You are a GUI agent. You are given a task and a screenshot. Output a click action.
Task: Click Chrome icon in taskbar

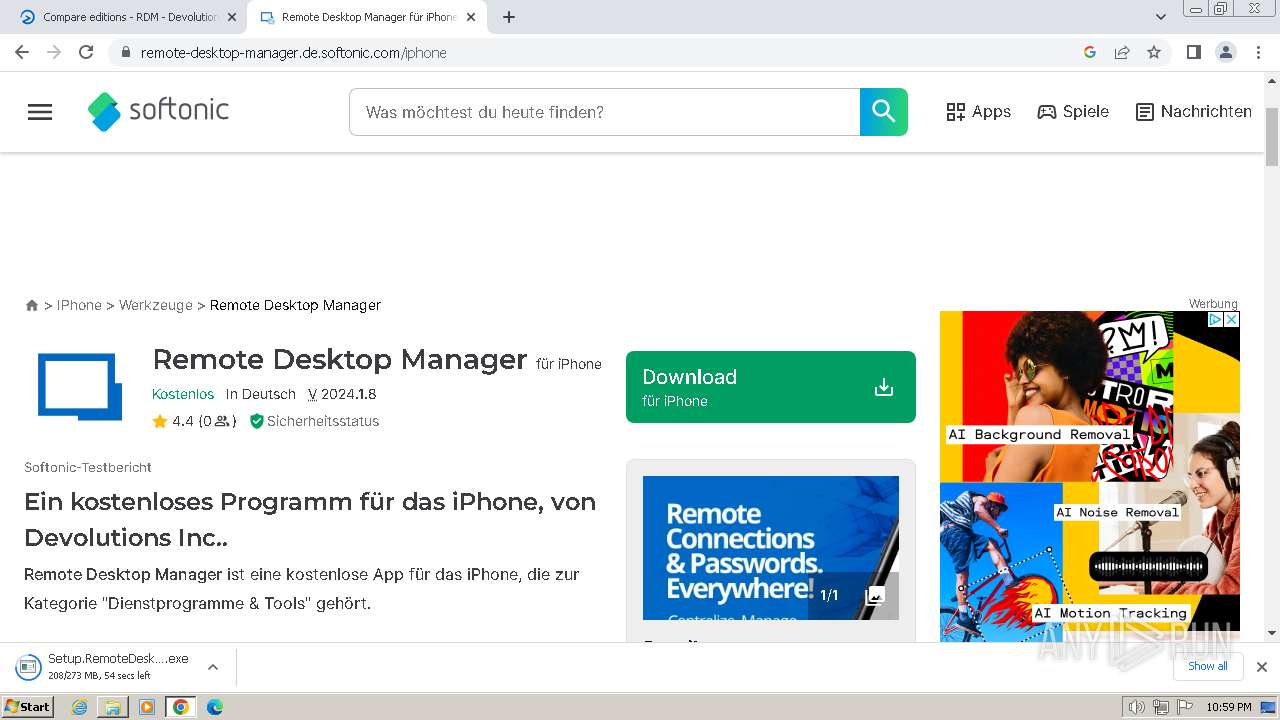point(180,707)
